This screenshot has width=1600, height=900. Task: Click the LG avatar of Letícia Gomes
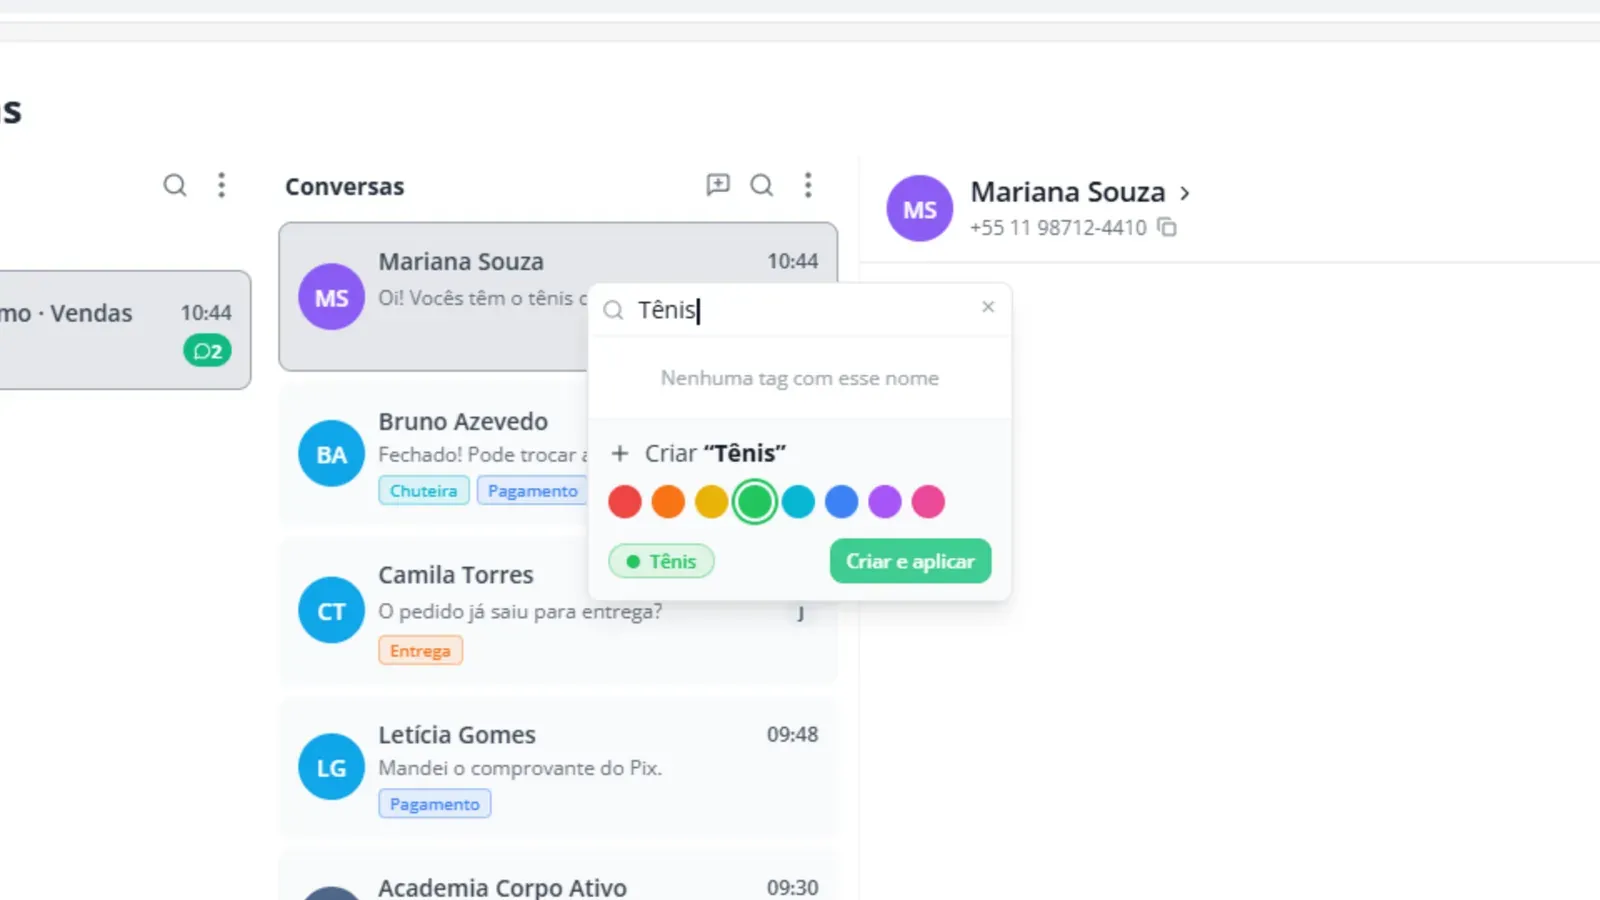331,767
